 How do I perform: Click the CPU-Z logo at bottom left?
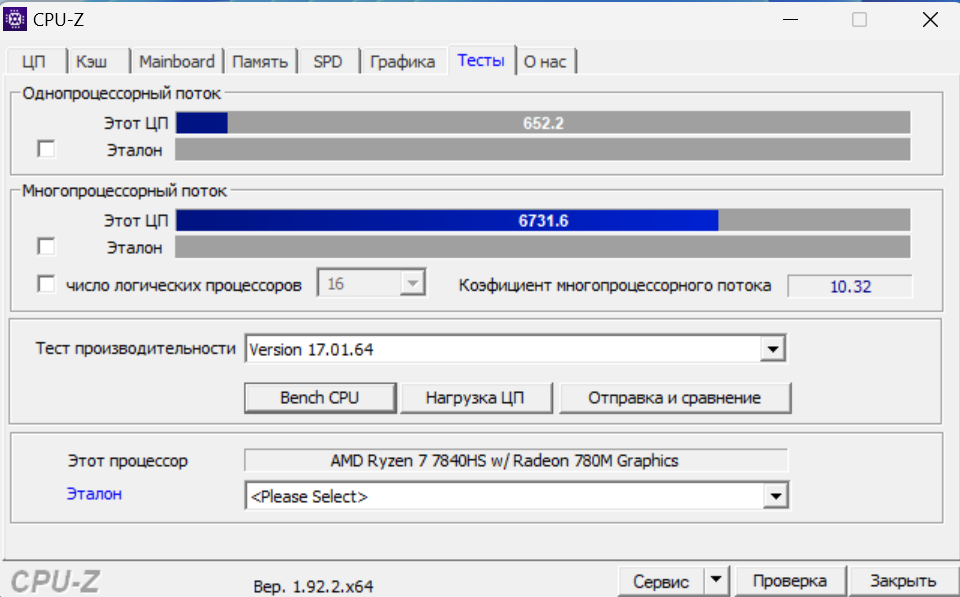coord(56,581)
